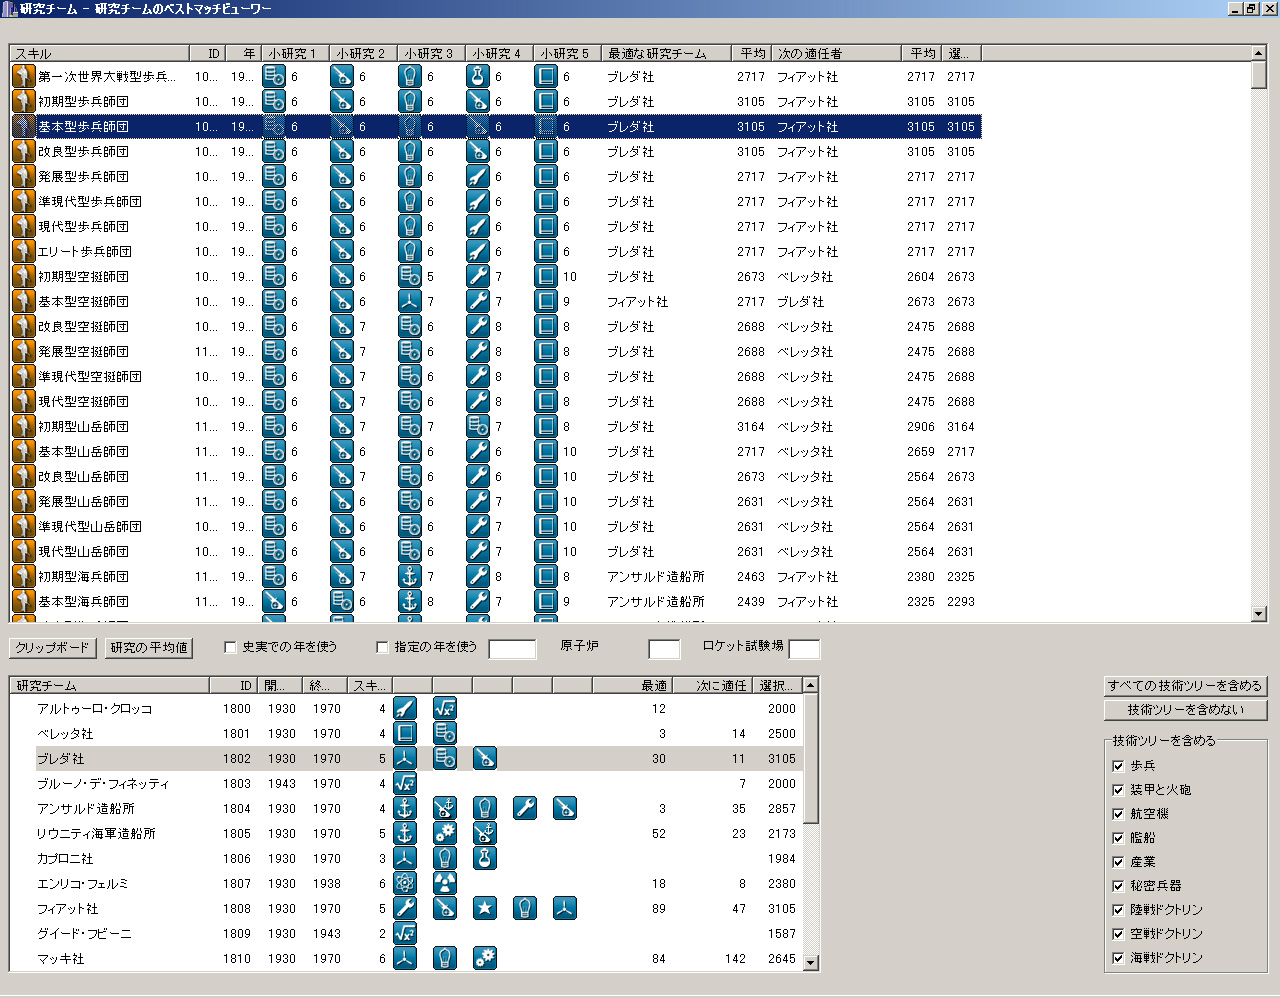Click the rocket icon in 発展型歩兵師団 row
1280x998 pixels.
[478, 176]
